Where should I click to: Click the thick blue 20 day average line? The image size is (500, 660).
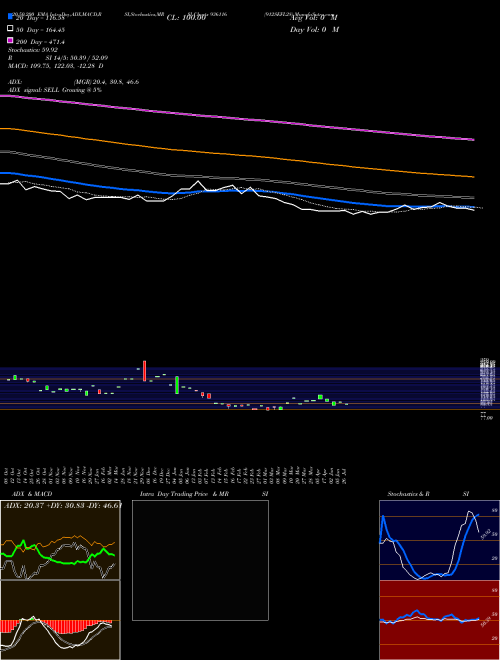coord(237,190)
